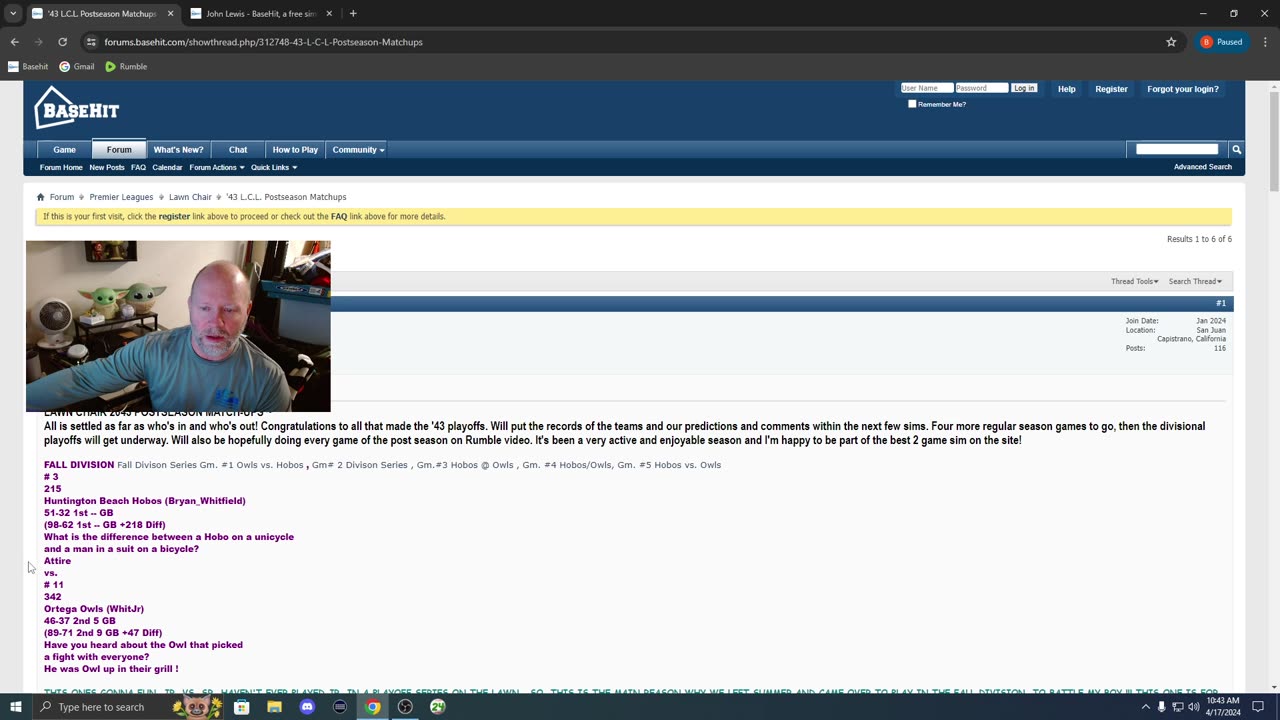Viewport: 1280px width, 720px height.
Task: Open Microsoft Store from the taskbar
Action: pyautogui.click(x=241, y=707)
